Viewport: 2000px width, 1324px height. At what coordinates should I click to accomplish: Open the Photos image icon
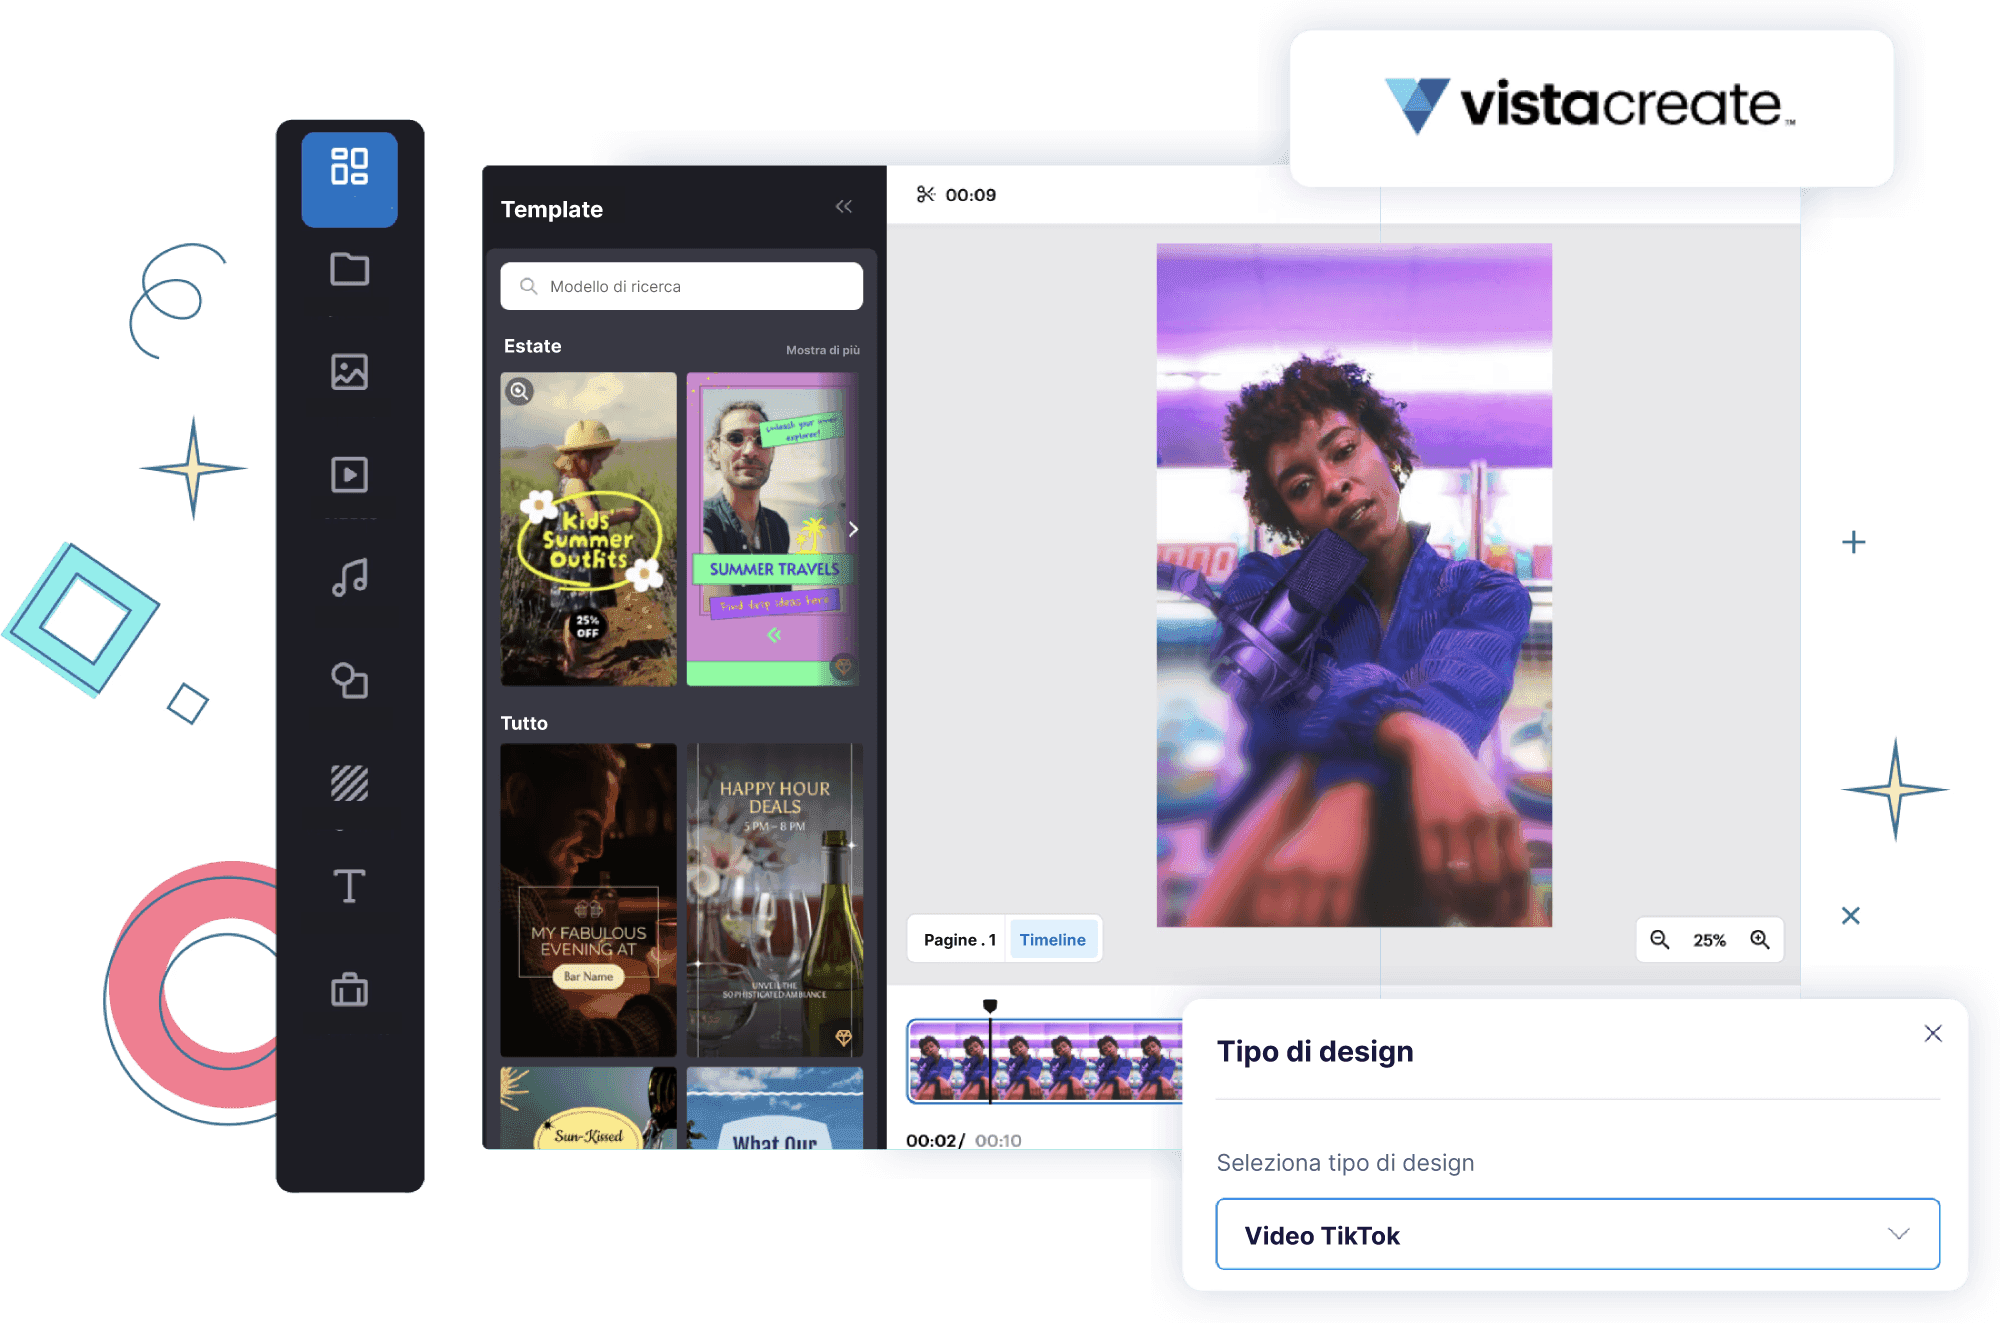[349, 372]
